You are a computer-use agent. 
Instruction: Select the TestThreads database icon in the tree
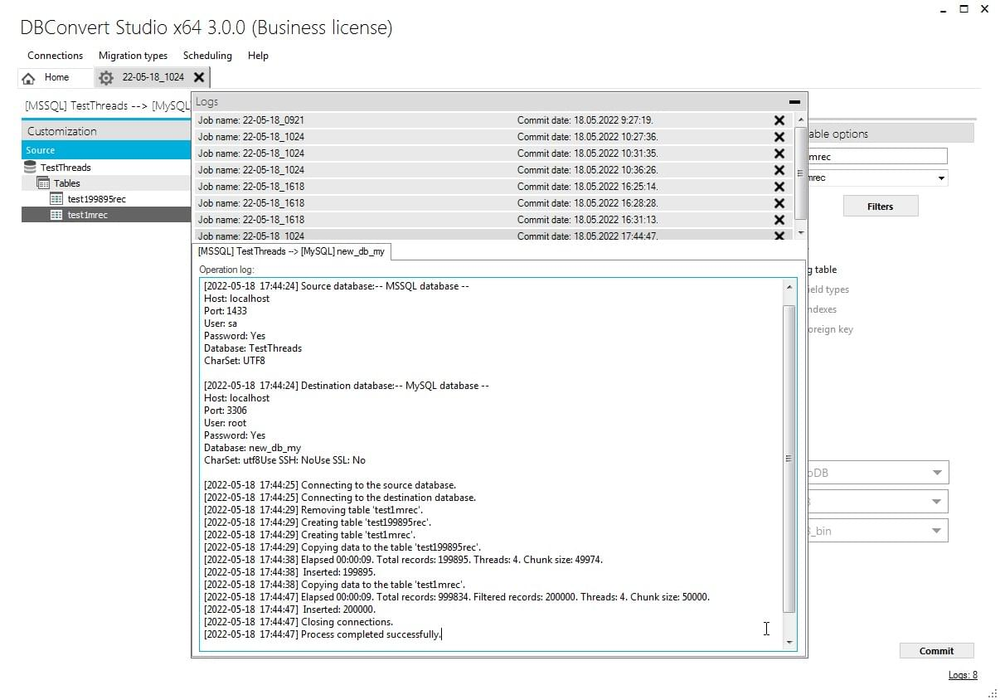pos(31,168)
